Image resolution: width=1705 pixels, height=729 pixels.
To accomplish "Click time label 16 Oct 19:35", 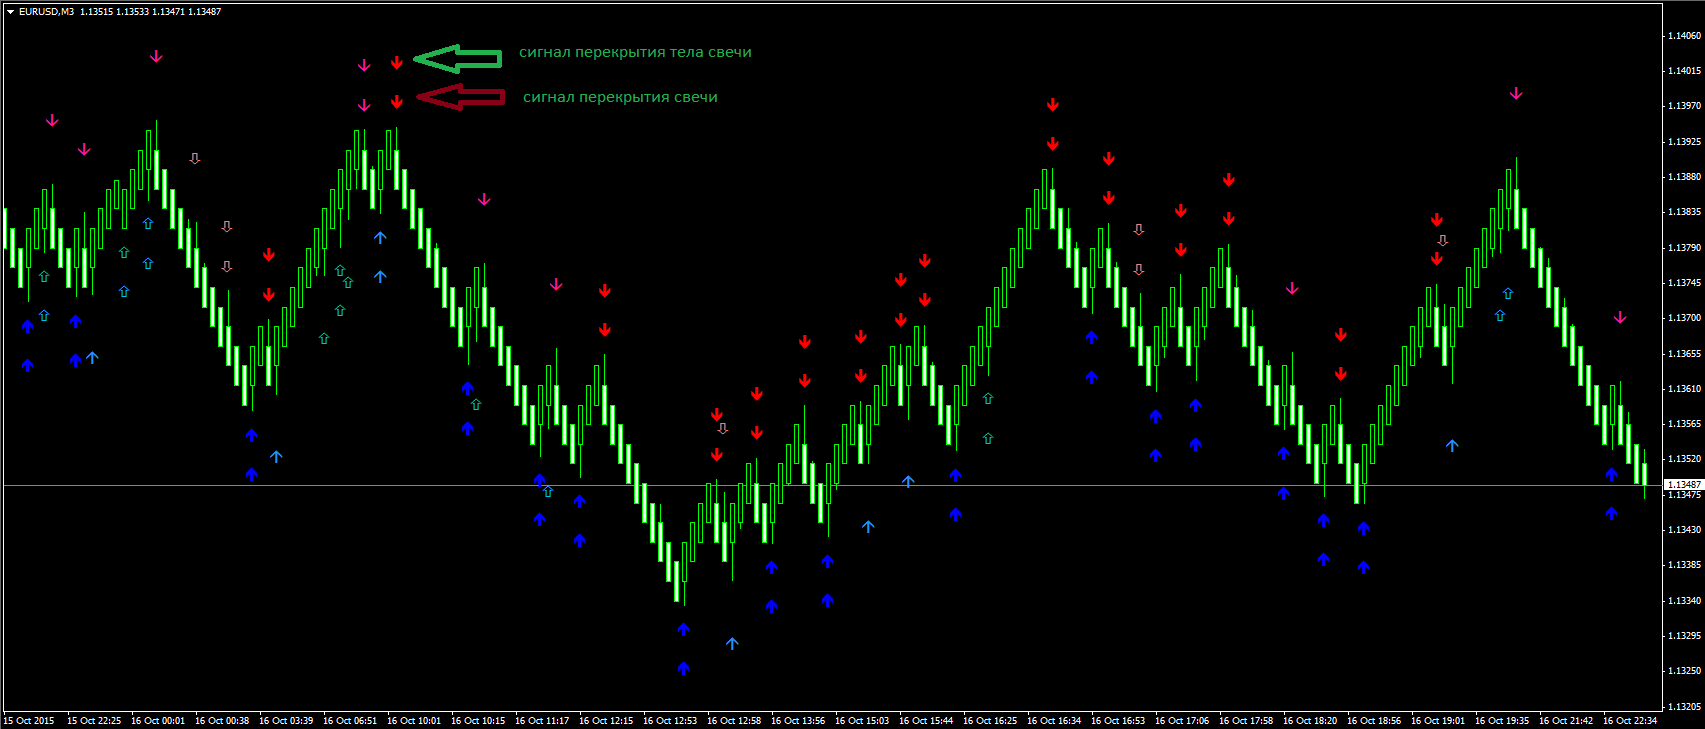I will coord(1502,721).
